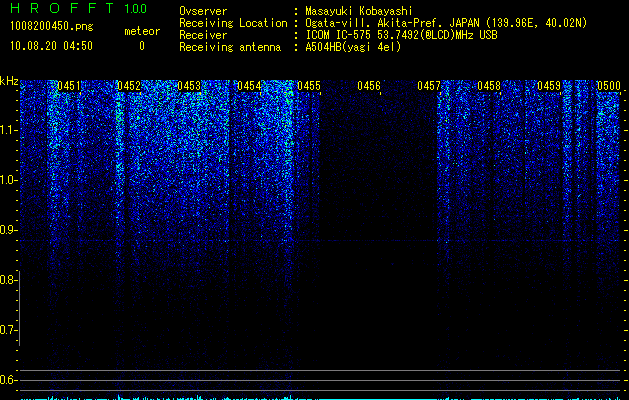Click the 0.8 kHz axis tick label

tap(8, 280)
